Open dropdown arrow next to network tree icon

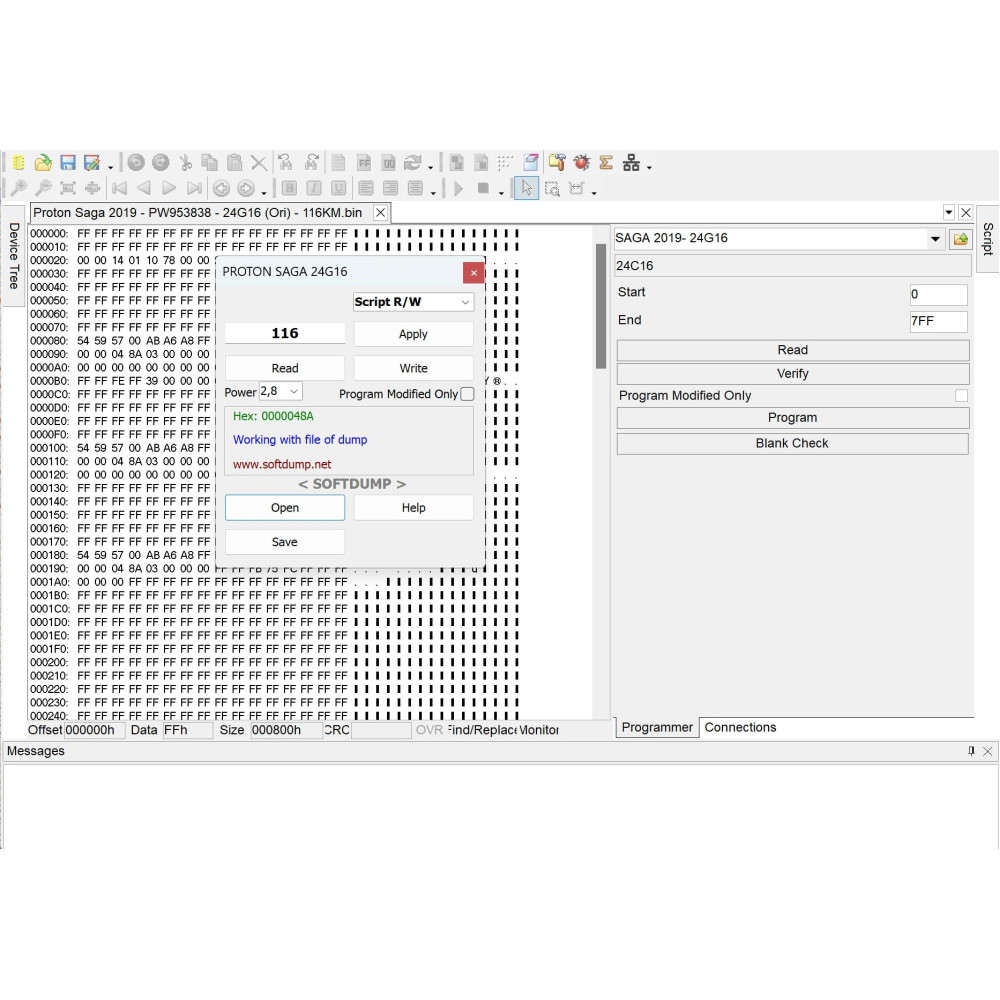click(x=649, y=167)
